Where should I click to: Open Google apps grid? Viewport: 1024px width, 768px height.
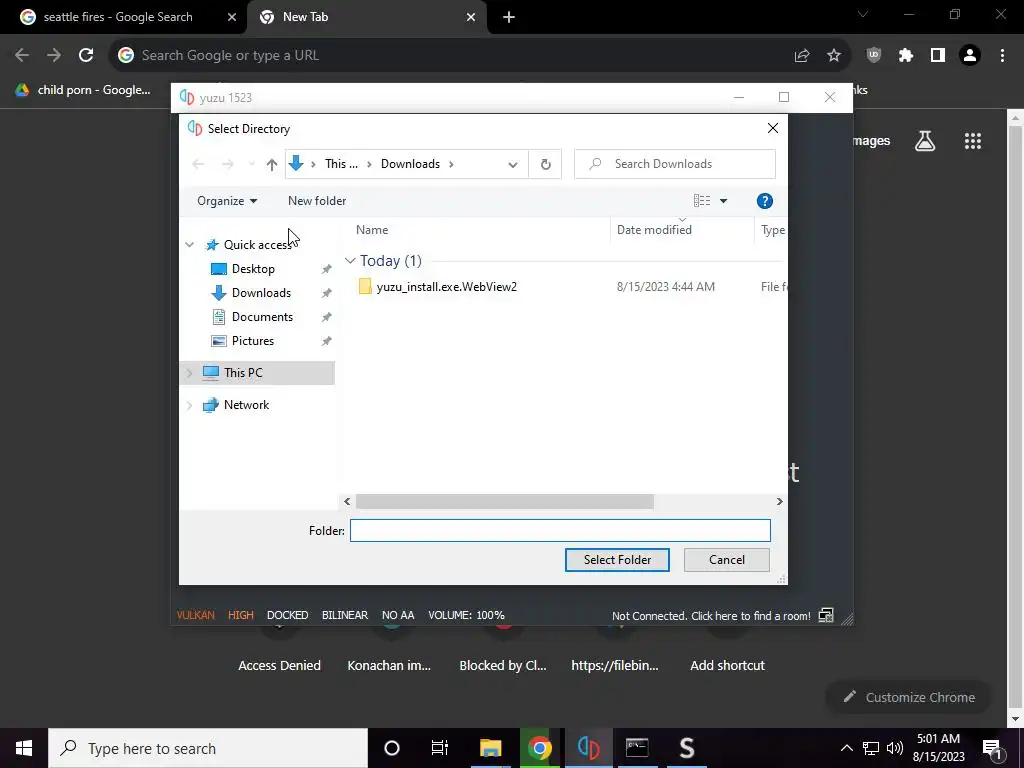tap(972, 141)
